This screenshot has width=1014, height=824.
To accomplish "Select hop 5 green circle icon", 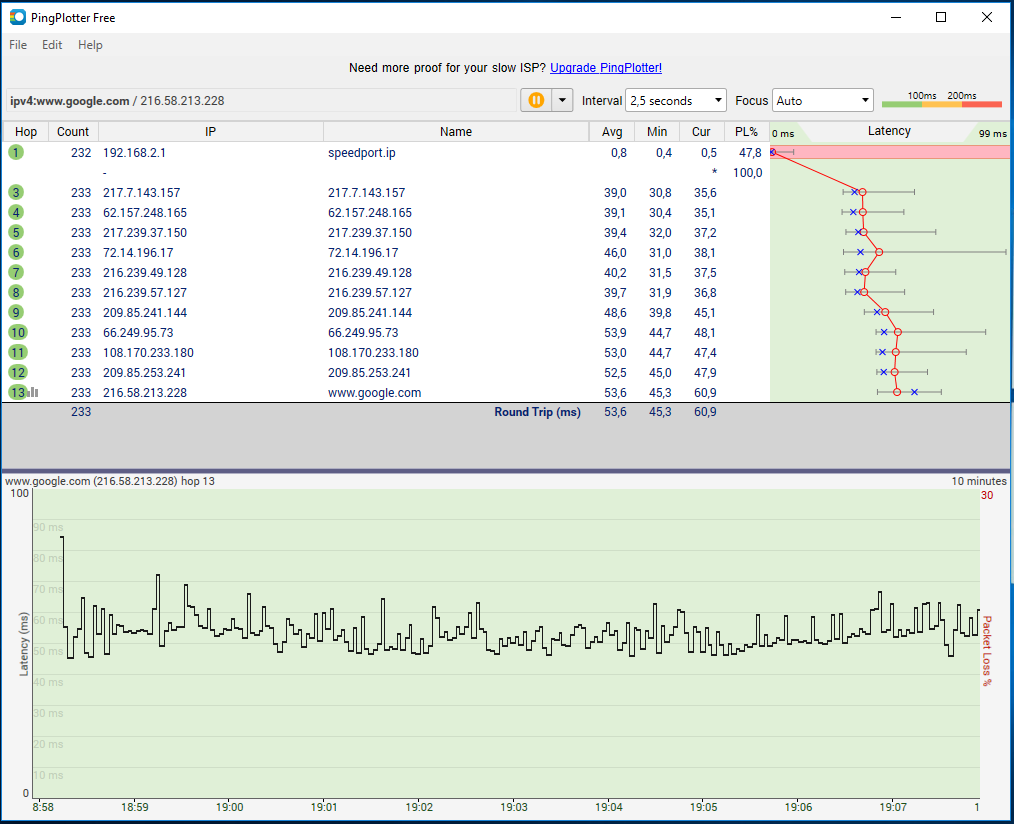I will [x=16, y=233].
